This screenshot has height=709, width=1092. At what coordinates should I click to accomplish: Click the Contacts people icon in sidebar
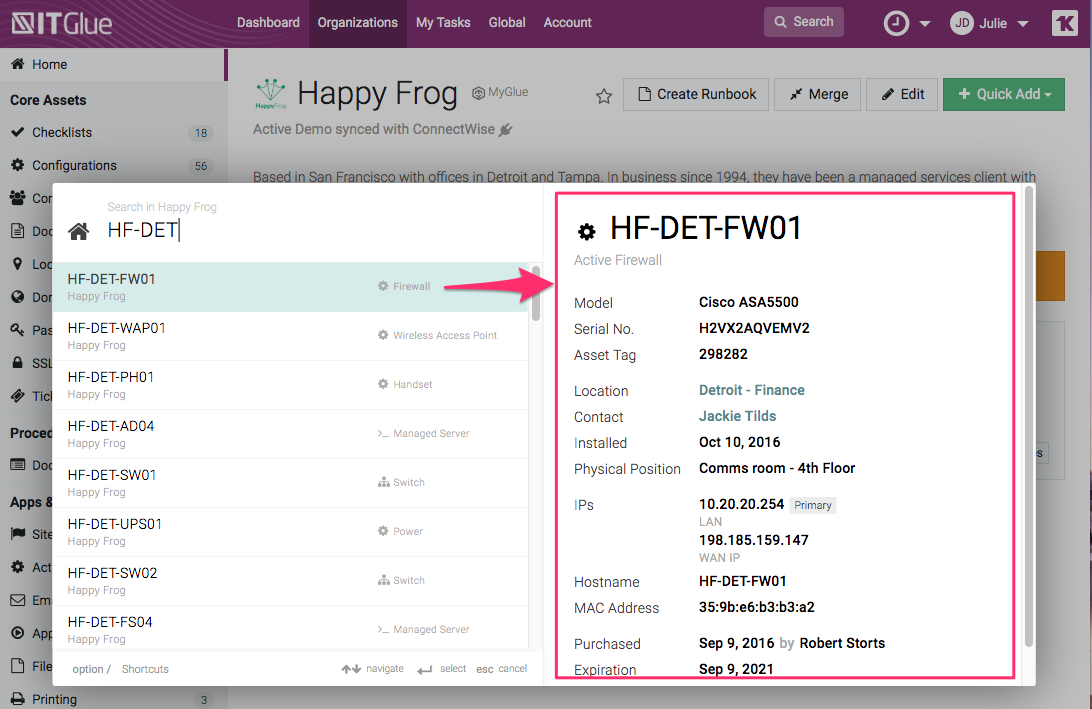pyautogui.click(x=17, y=198)
